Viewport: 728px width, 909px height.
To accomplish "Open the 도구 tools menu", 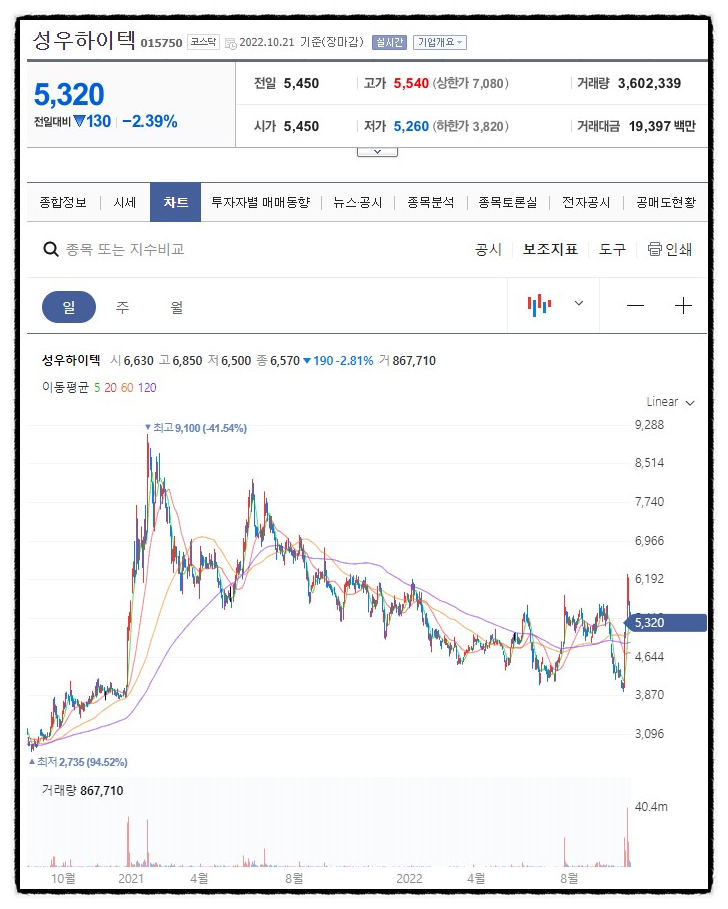I will [612, 249].
